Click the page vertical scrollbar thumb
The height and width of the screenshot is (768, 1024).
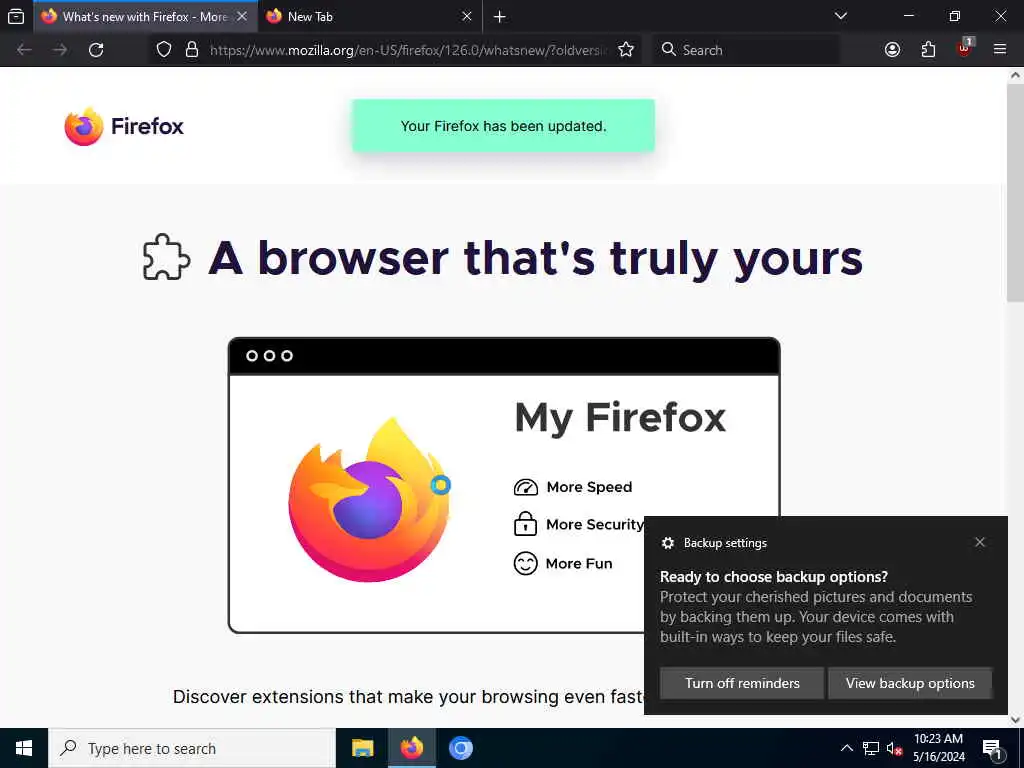tap(1015, 193)
